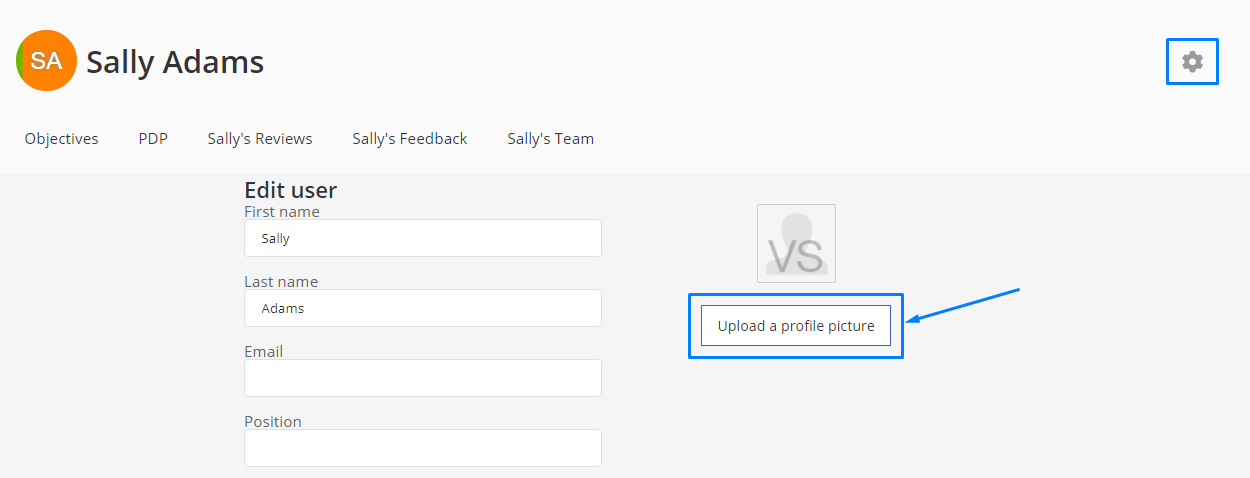This screenshot has width=1250, height=478.
Task: Select the empty Email input field
Action: pos(423,378)
